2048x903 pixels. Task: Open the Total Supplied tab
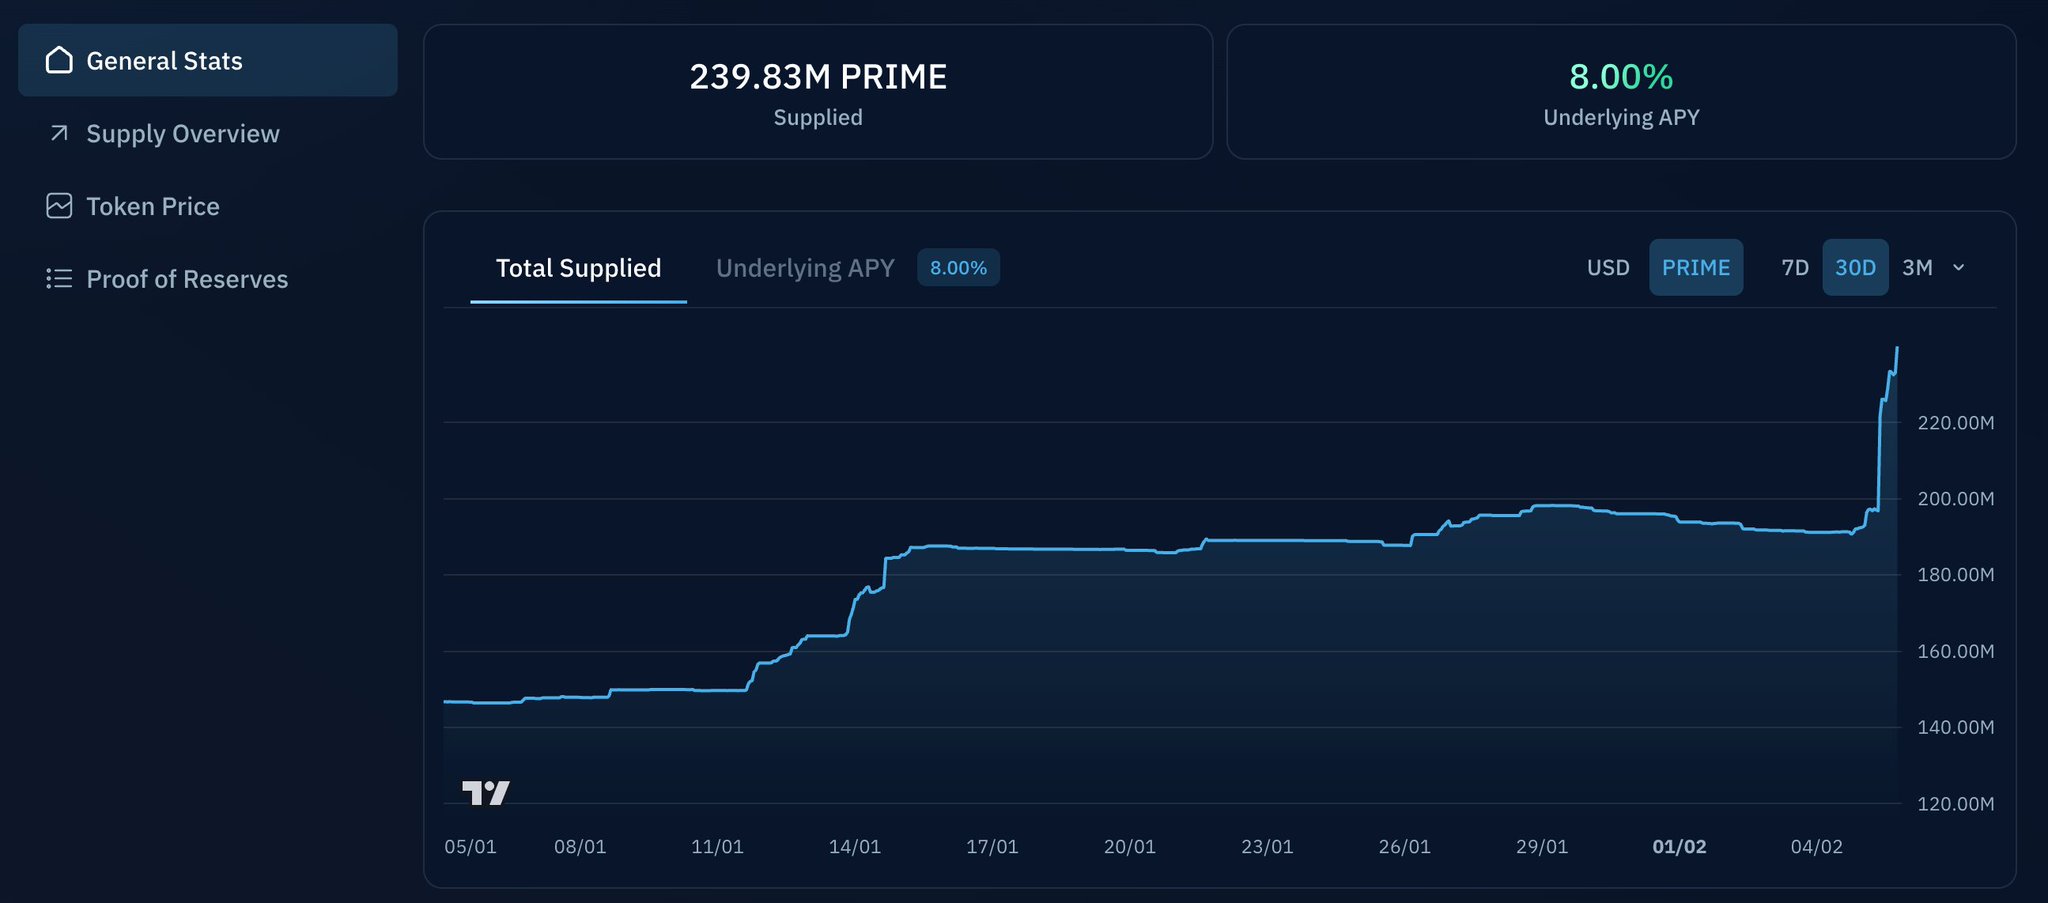coord(578,268)
